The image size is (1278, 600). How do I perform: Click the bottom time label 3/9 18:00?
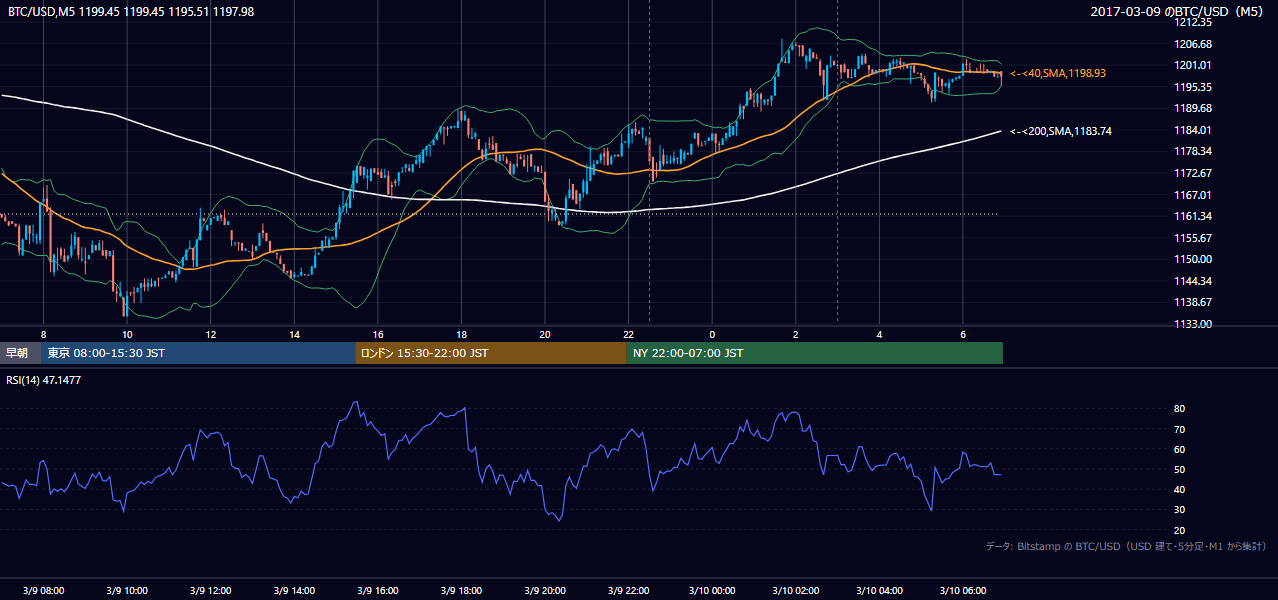(x=461, y=591)
